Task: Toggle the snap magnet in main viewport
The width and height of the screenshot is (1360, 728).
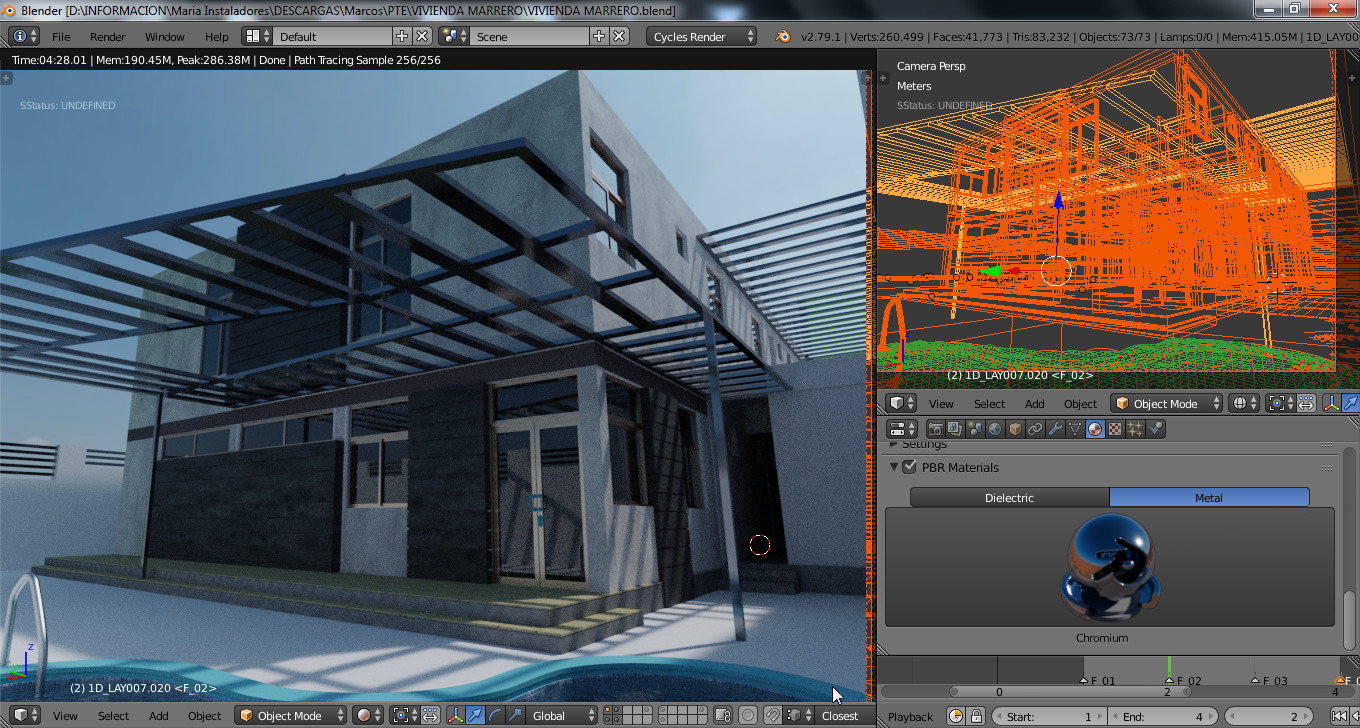Action: pos(773,716)
